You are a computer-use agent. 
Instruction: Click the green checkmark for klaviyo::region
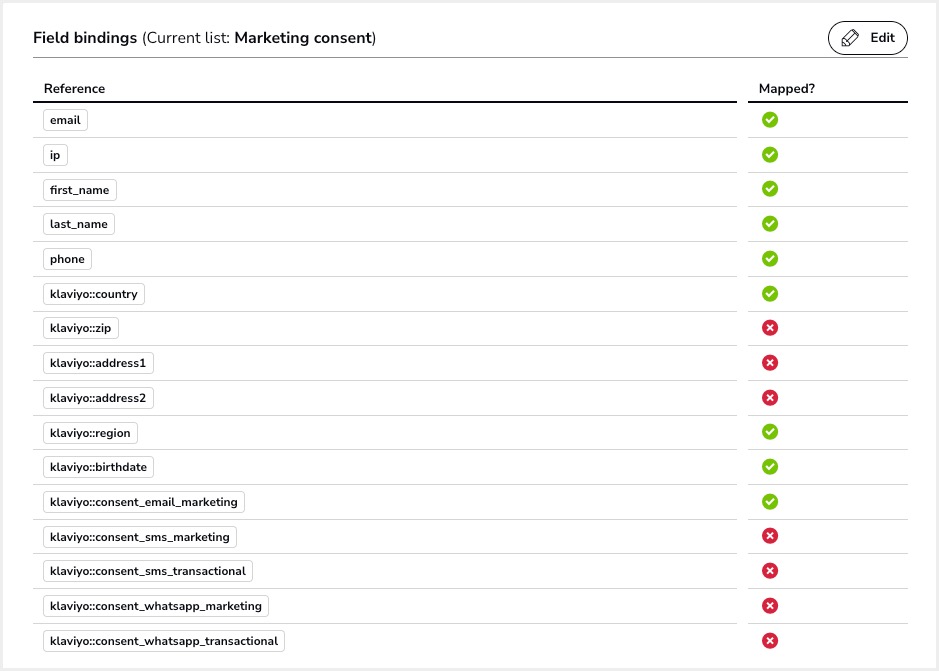click(770, 432)
